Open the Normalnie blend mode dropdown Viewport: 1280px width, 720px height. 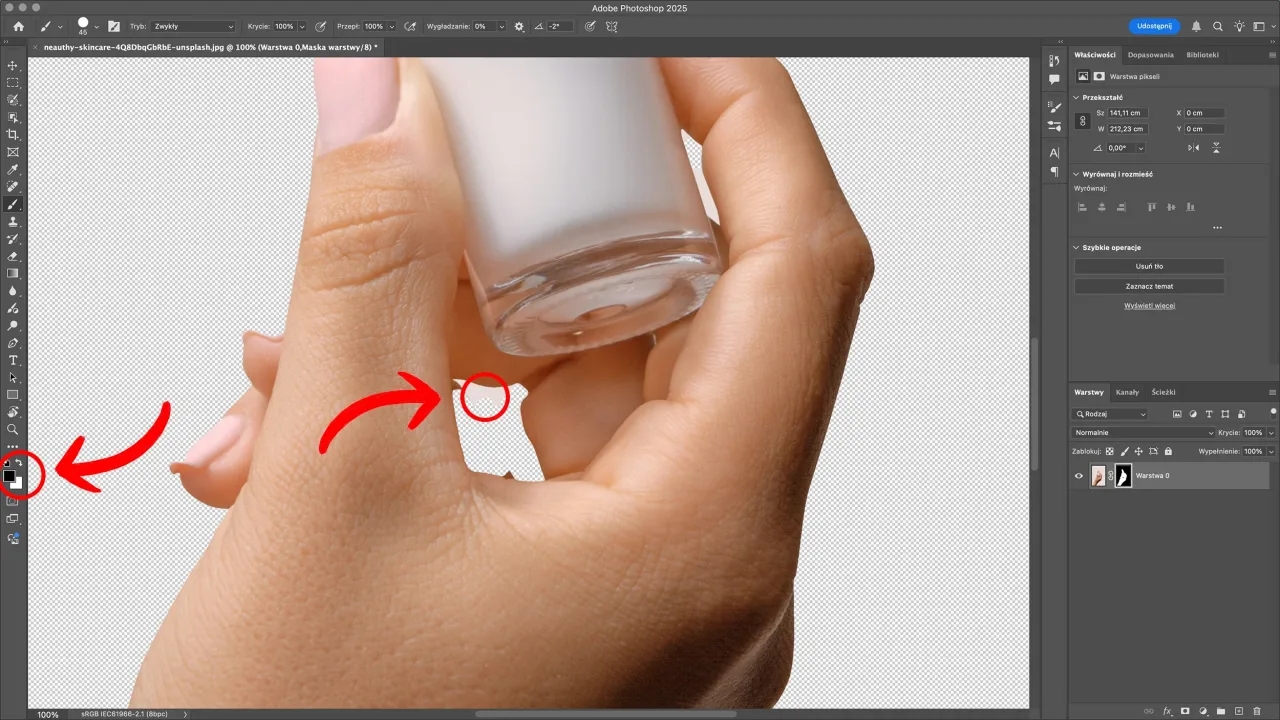1140,432
